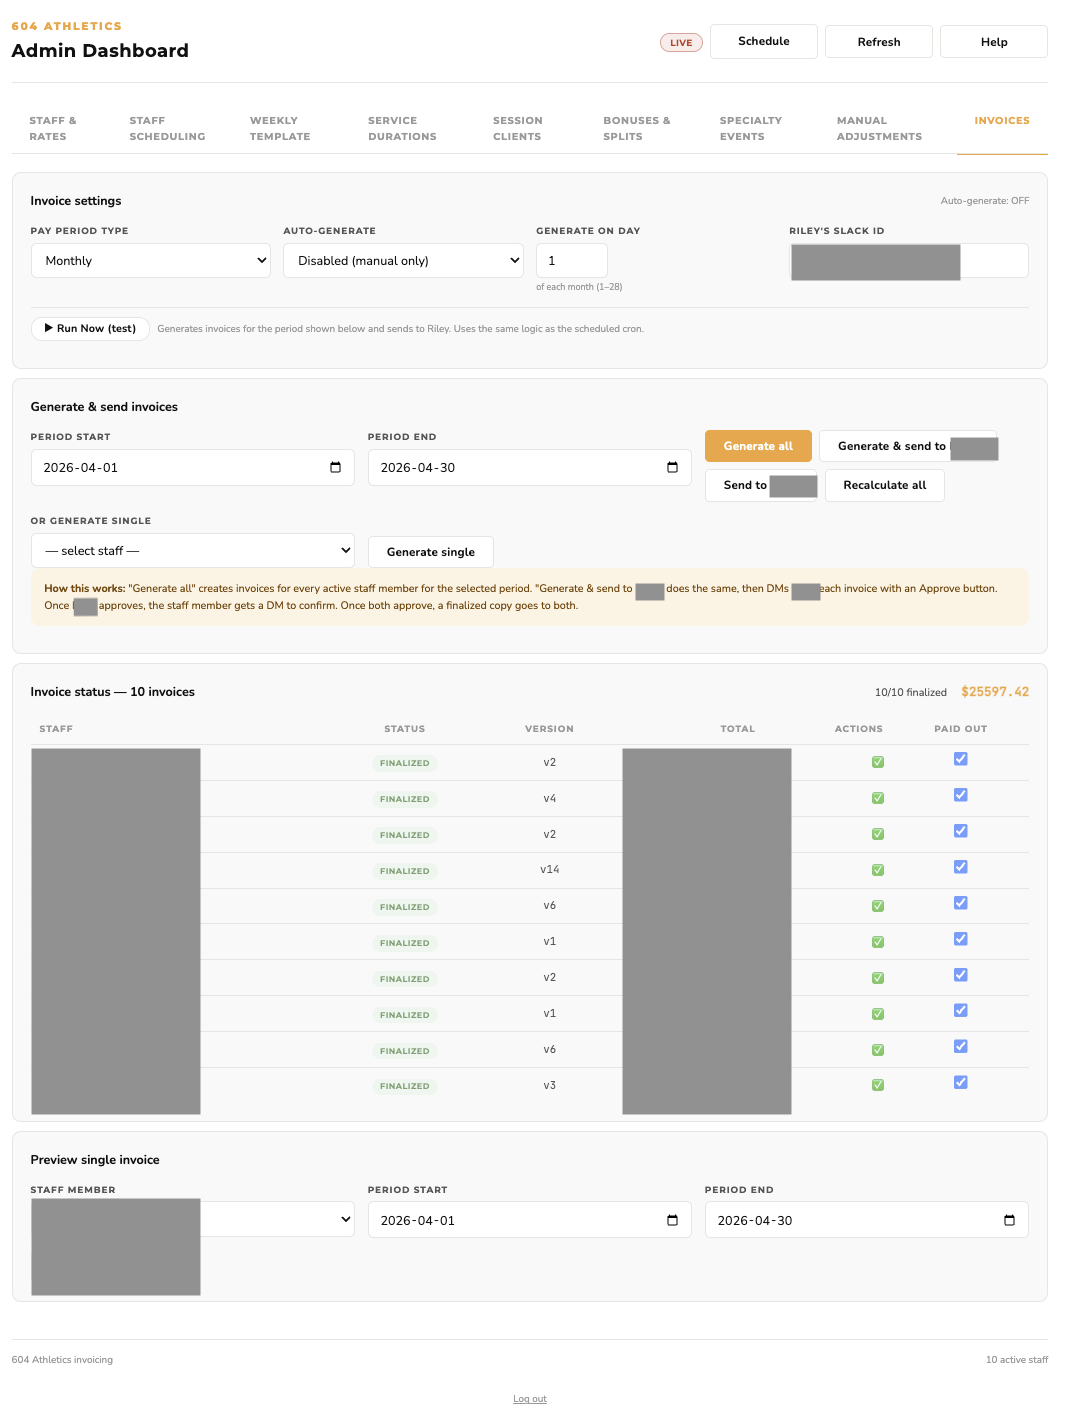This screenshot has height=1423, width=1065.
Task: Toggle Paid Out checkbox for v3 invoice
Action: 961,1082
